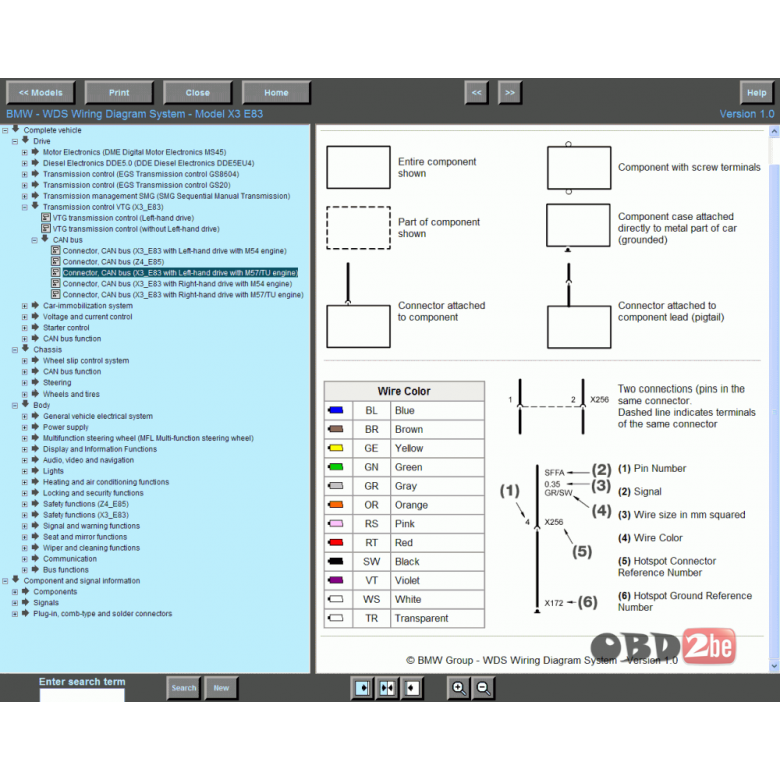Open VTG transmission control (without Left-hand drive) document icon
780x780 pixels.
coord(46,228)
